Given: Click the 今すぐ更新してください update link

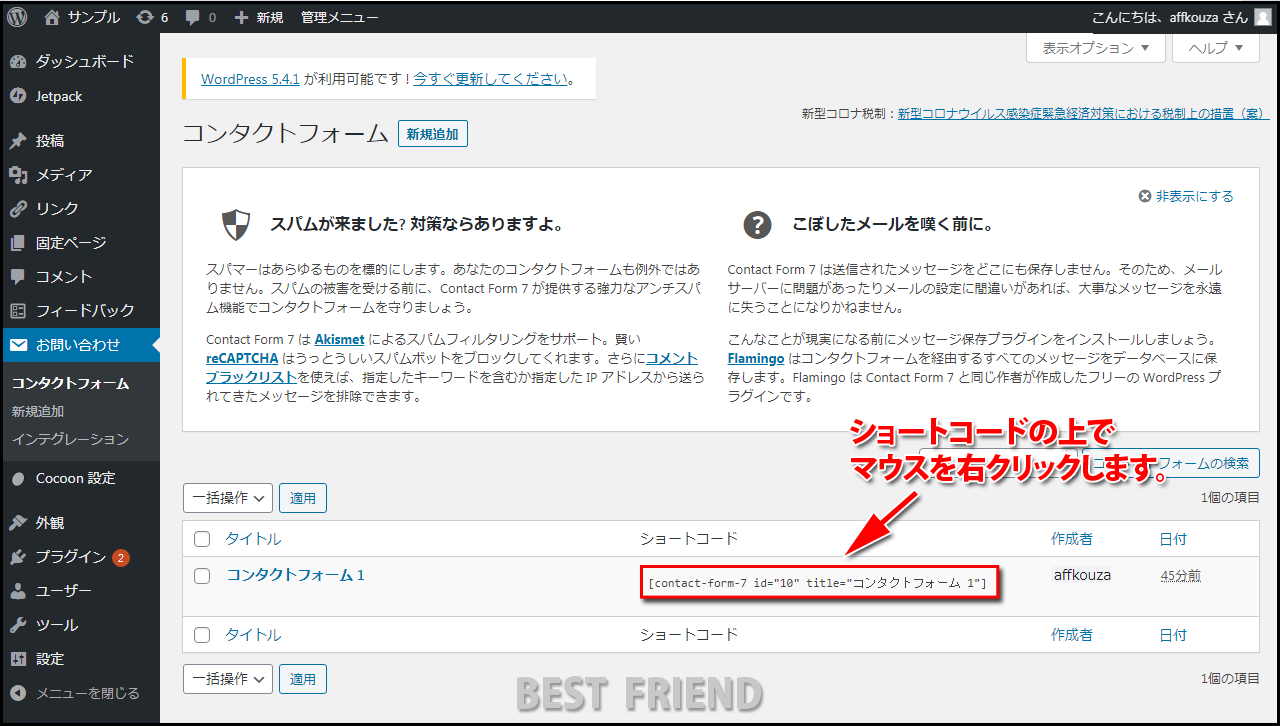Looking at the screenshot, I should [491, 79].
